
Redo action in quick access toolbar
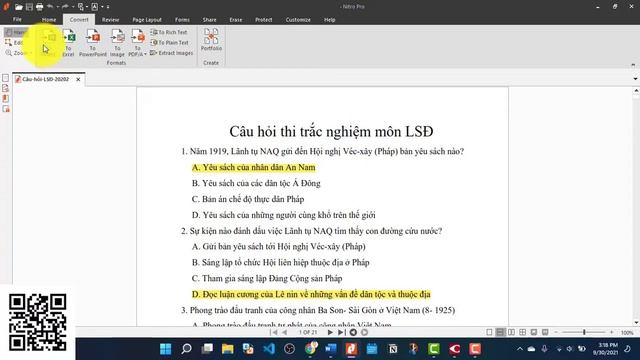point(65,7)
